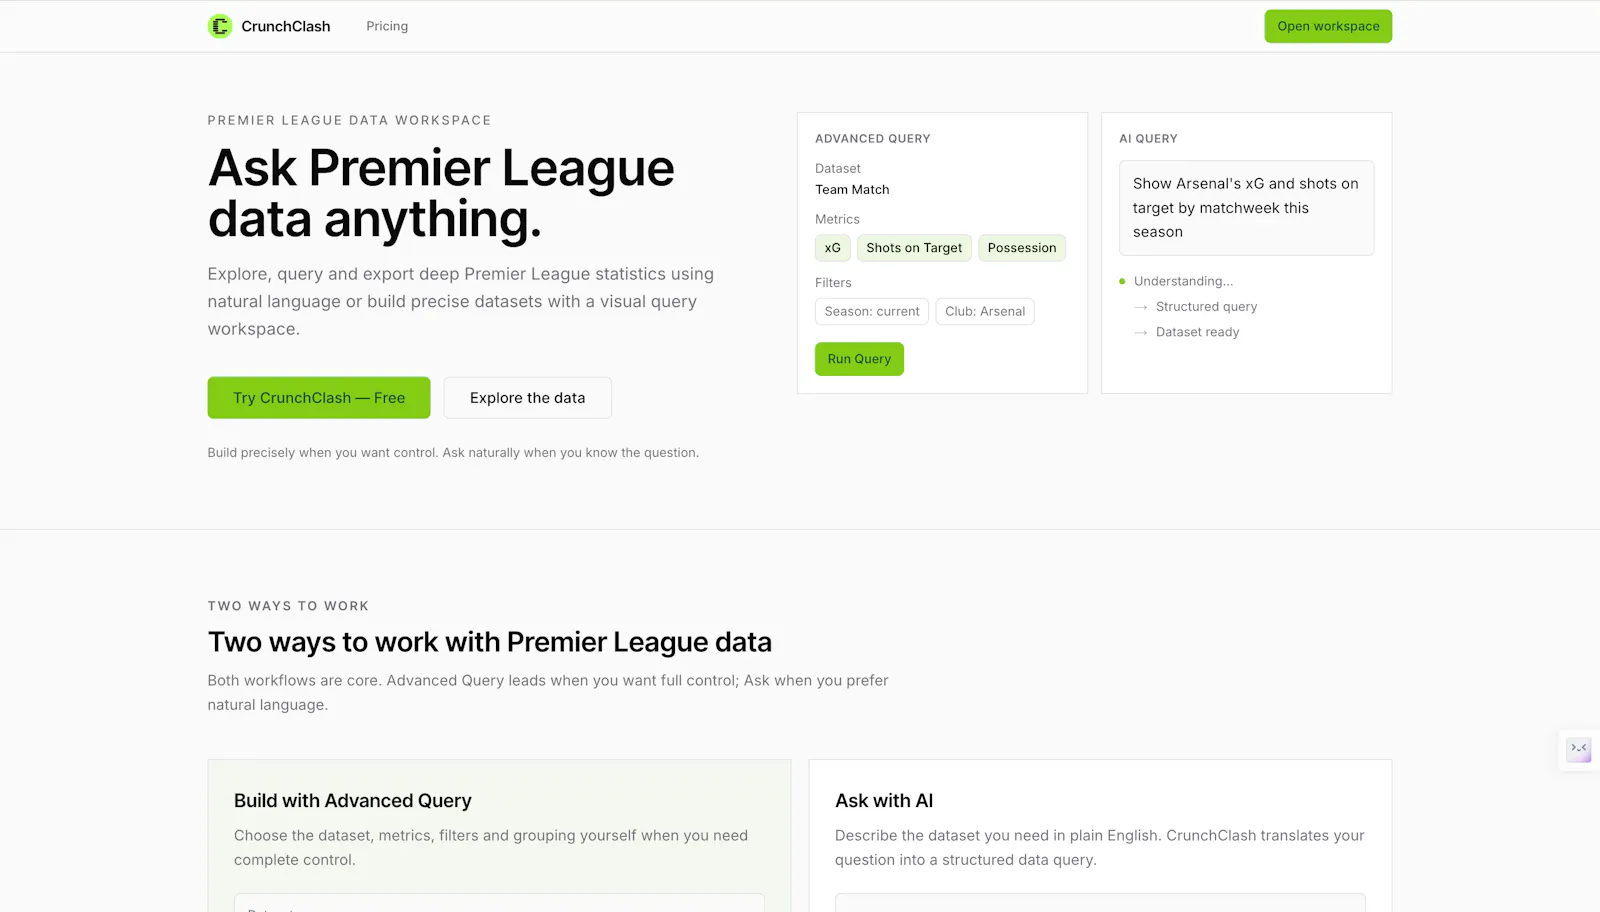This screenshot has width=1600, height=912.
Task: Click Try CrunchClash — Free button
Action: pyautogui.click(x=319, y=398)
